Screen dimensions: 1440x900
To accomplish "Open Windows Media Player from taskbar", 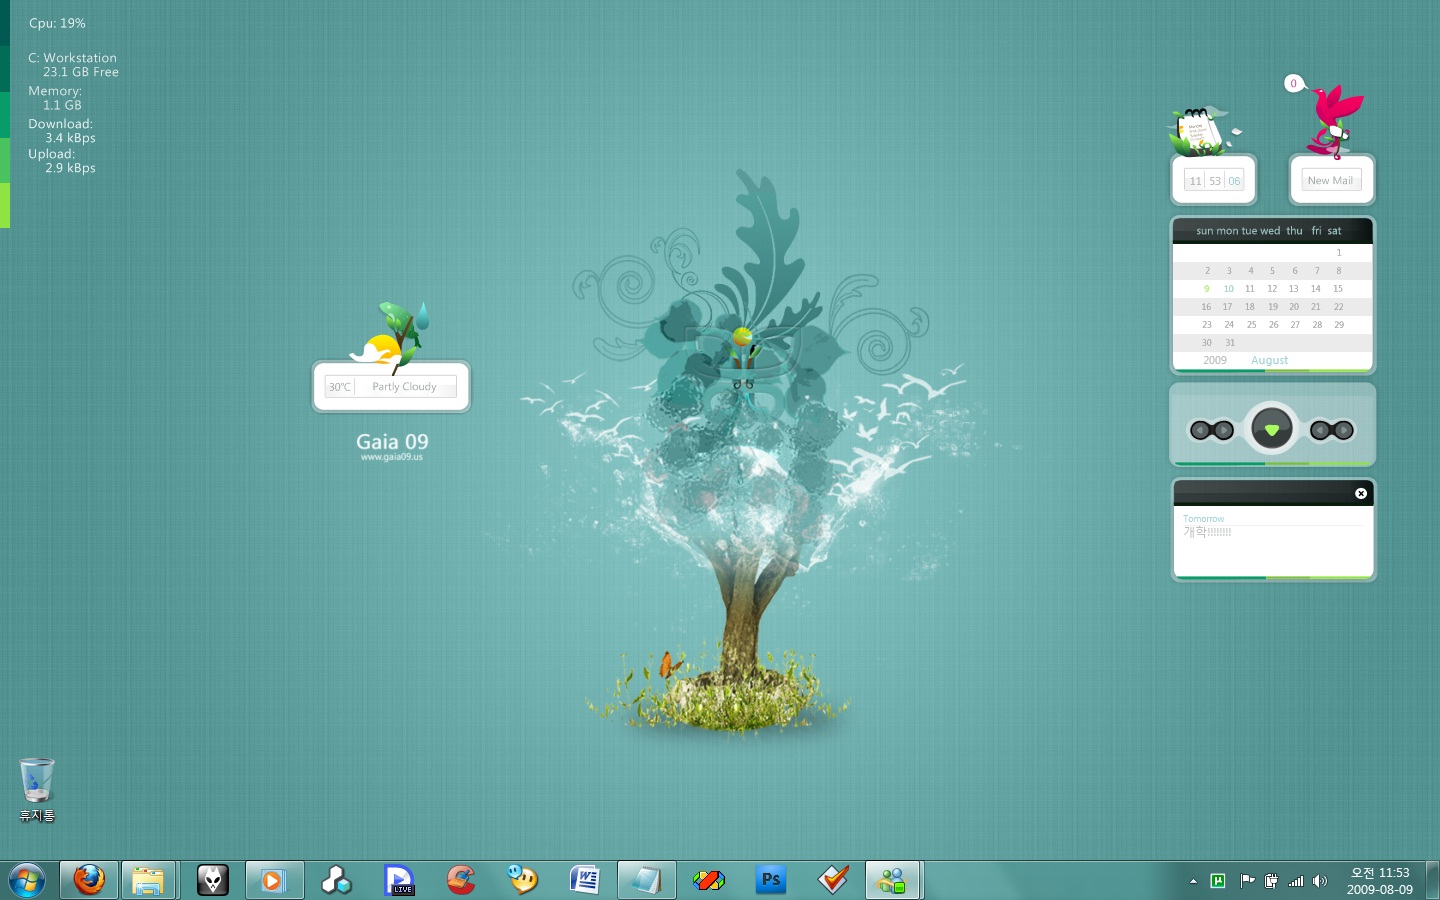I will 274,881.
